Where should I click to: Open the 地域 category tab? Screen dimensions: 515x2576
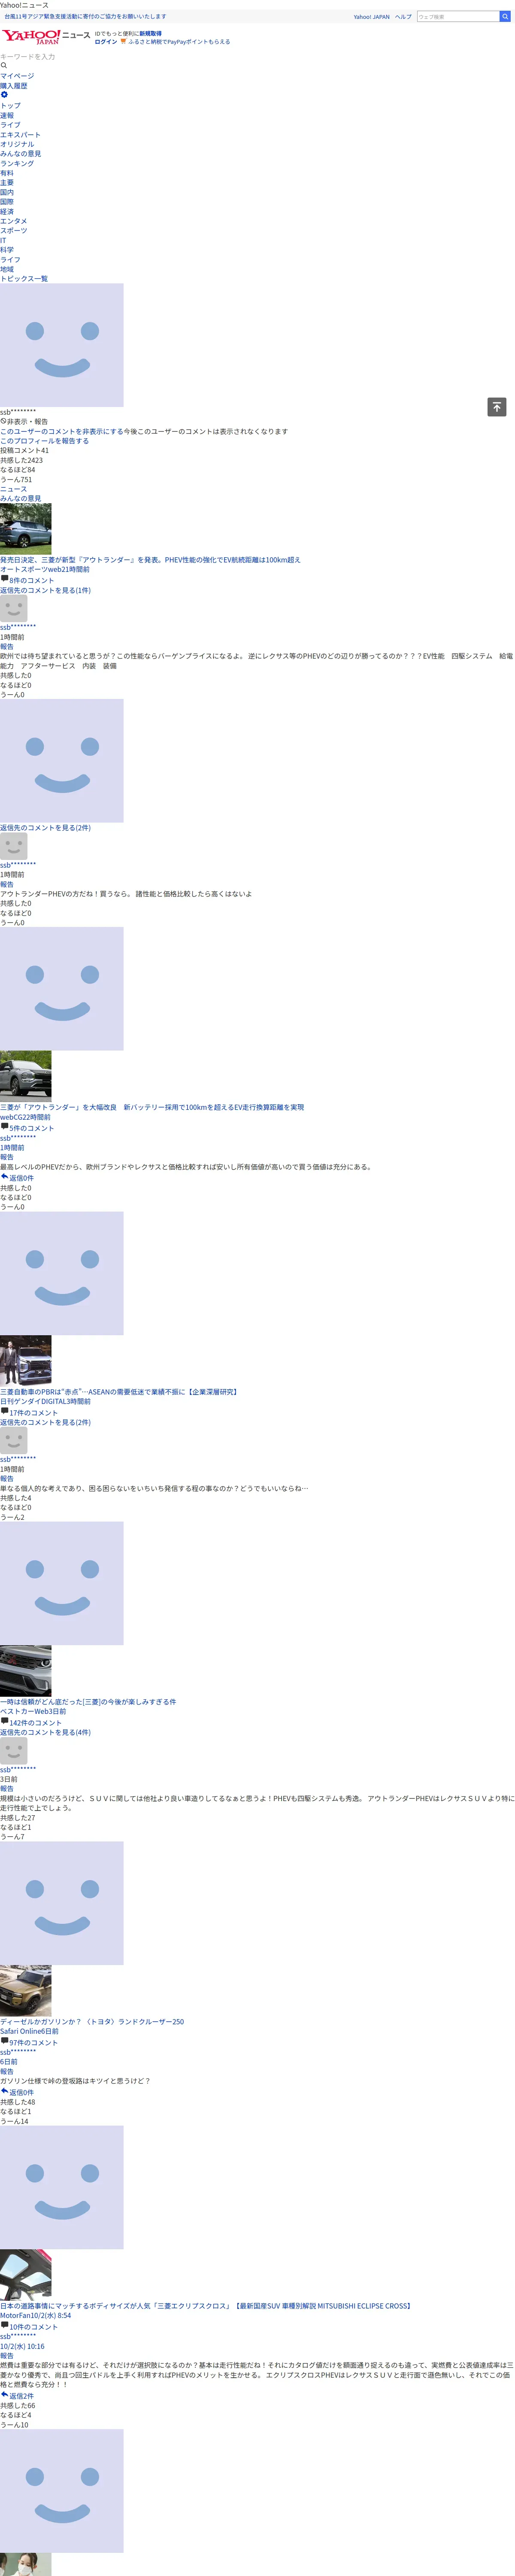click(7, 269)
